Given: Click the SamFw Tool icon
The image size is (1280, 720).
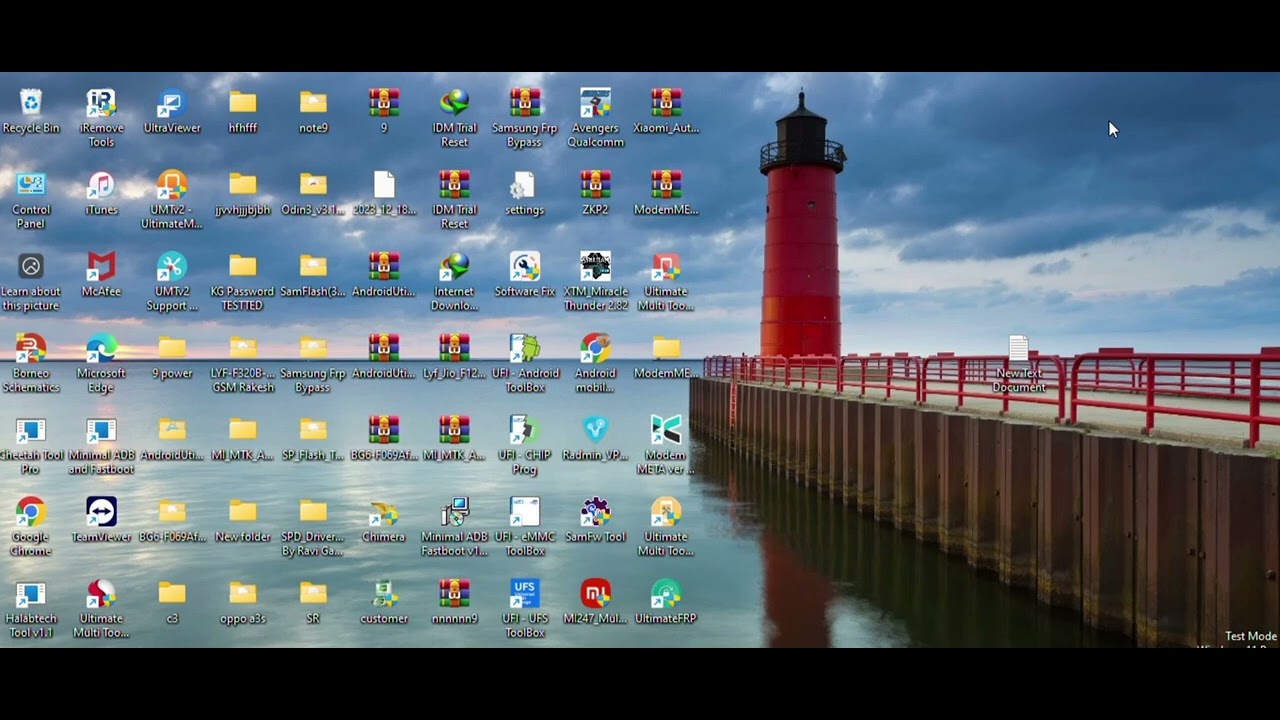Looking at the screenshot, I should 595,513.
